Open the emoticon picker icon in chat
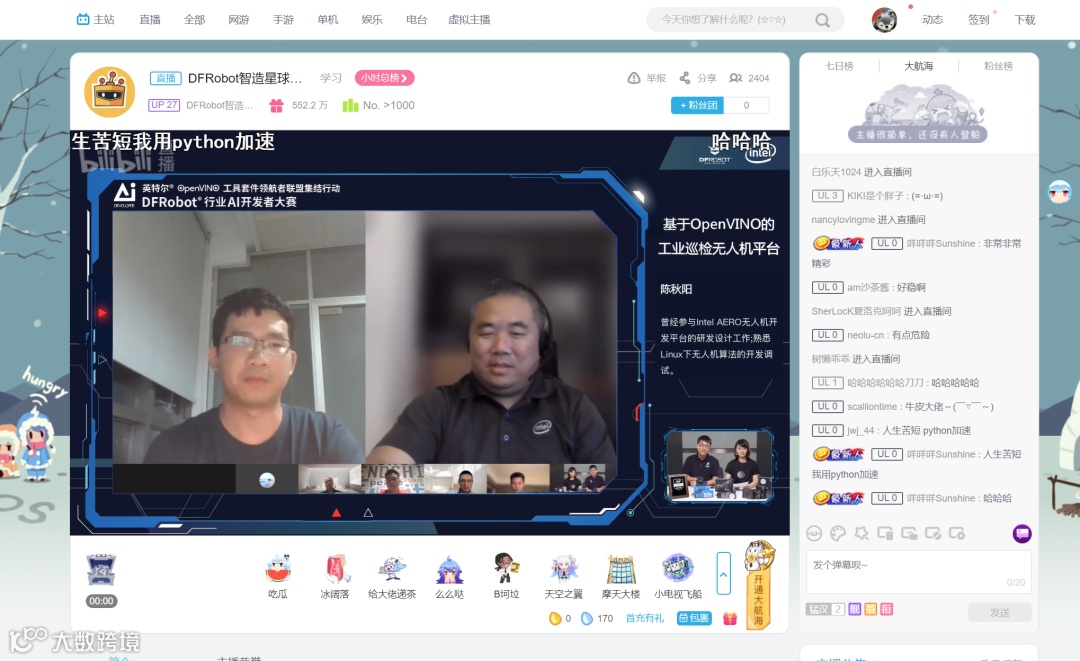1080x661 pixels. (814, 533)
